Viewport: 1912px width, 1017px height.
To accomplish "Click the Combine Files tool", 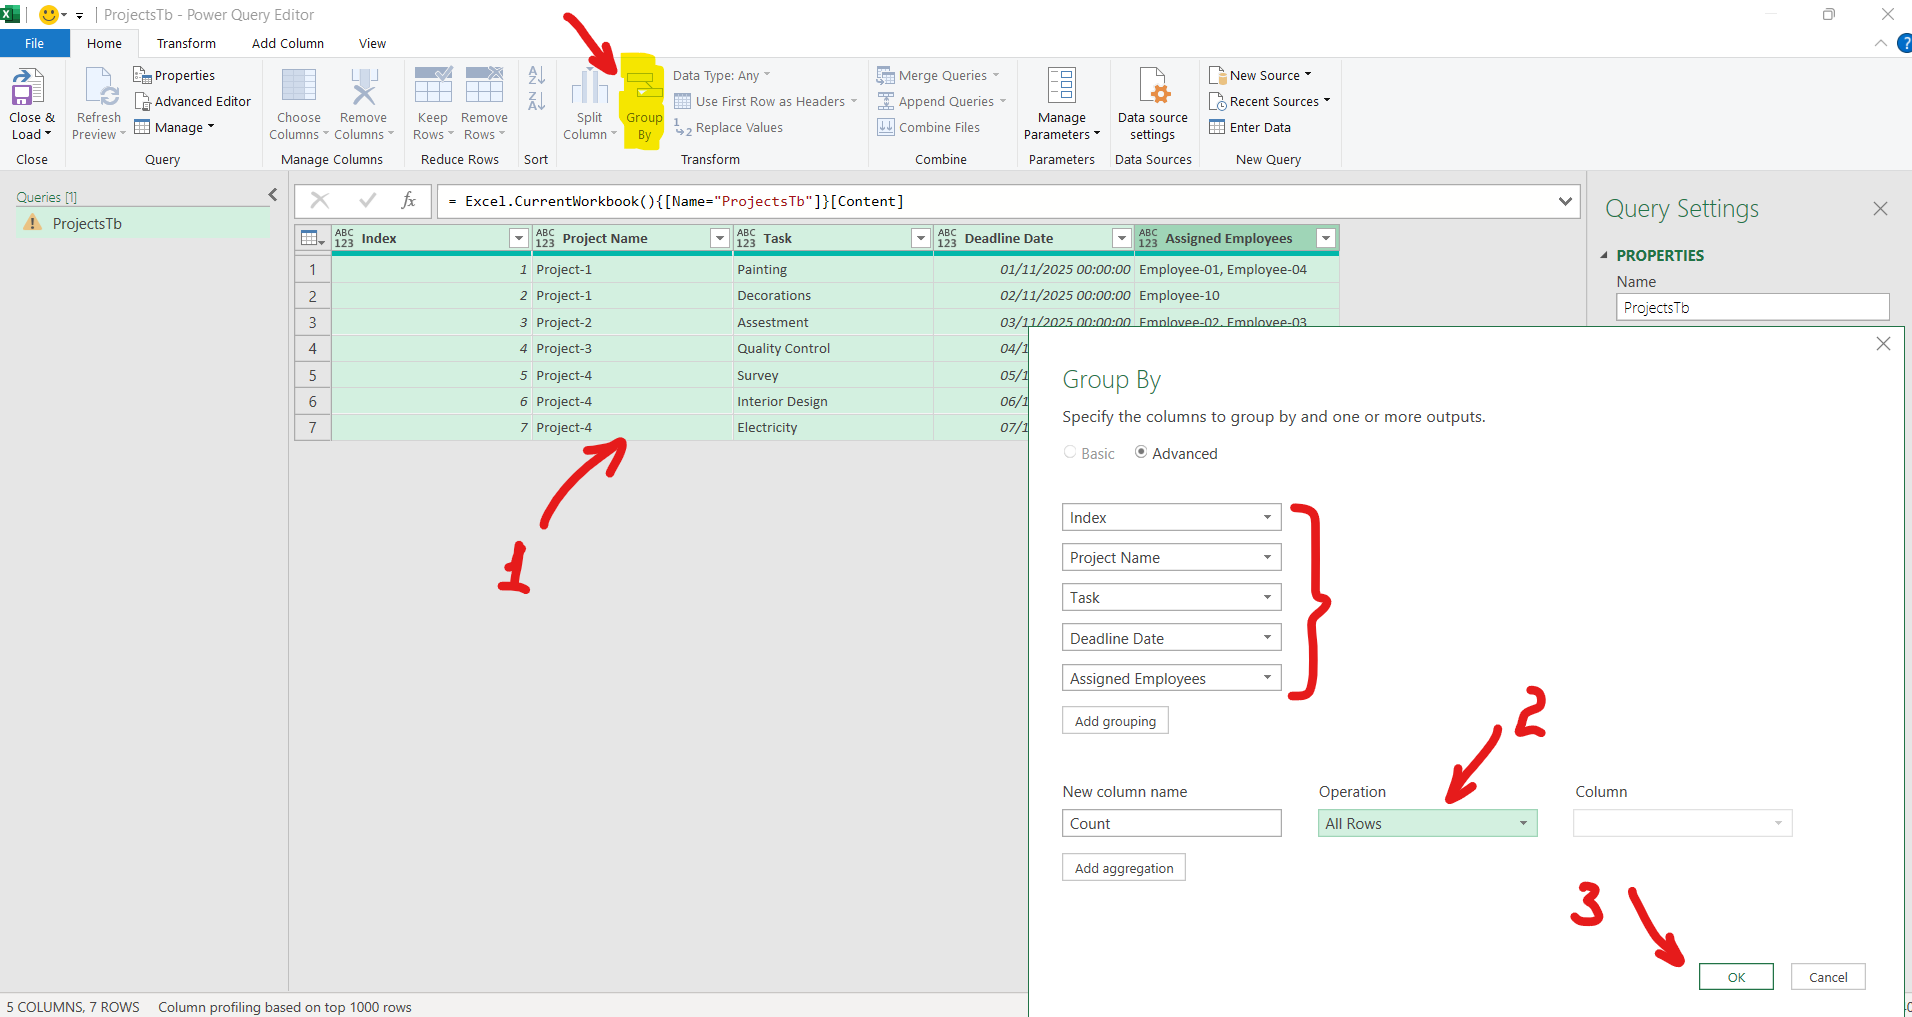I will (x=928, y=127).
